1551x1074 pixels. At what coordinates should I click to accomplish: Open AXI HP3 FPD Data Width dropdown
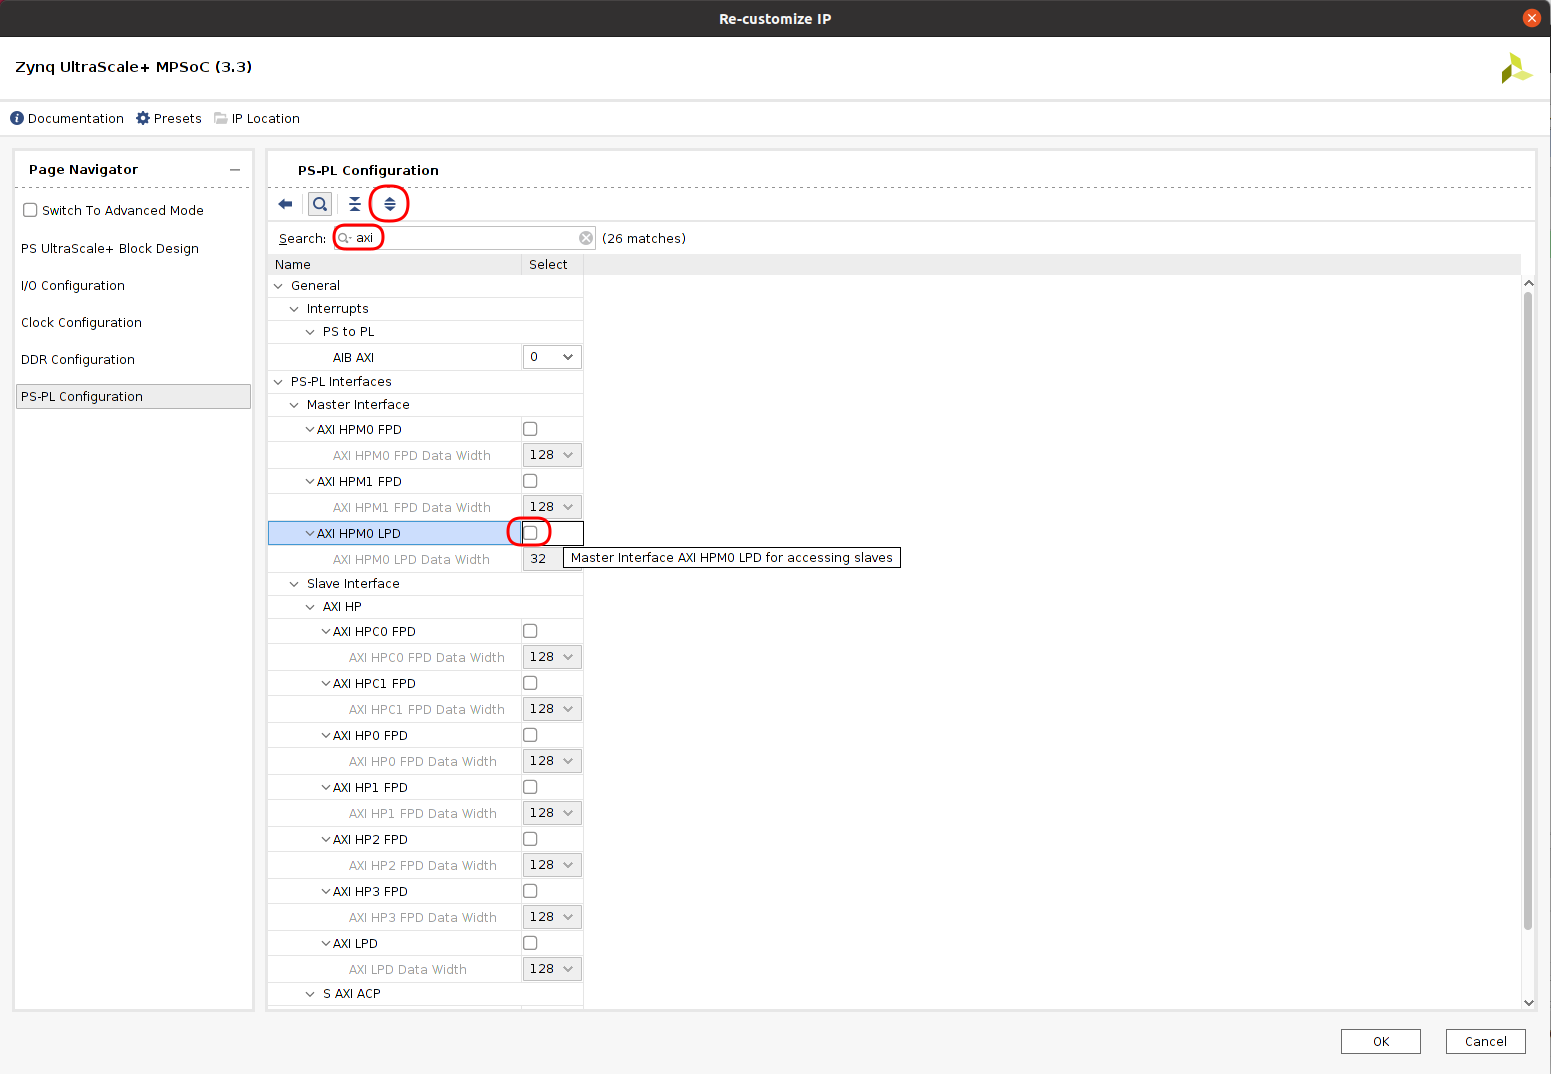pos(552,917)
